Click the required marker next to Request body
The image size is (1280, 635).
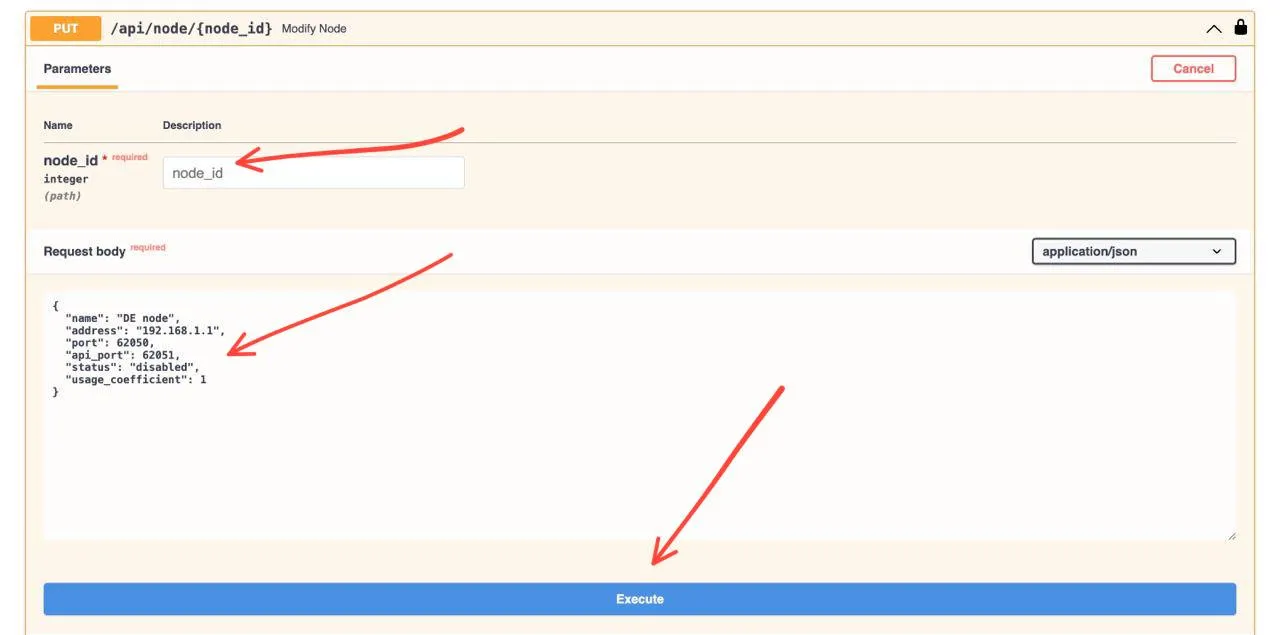point(147,246)
